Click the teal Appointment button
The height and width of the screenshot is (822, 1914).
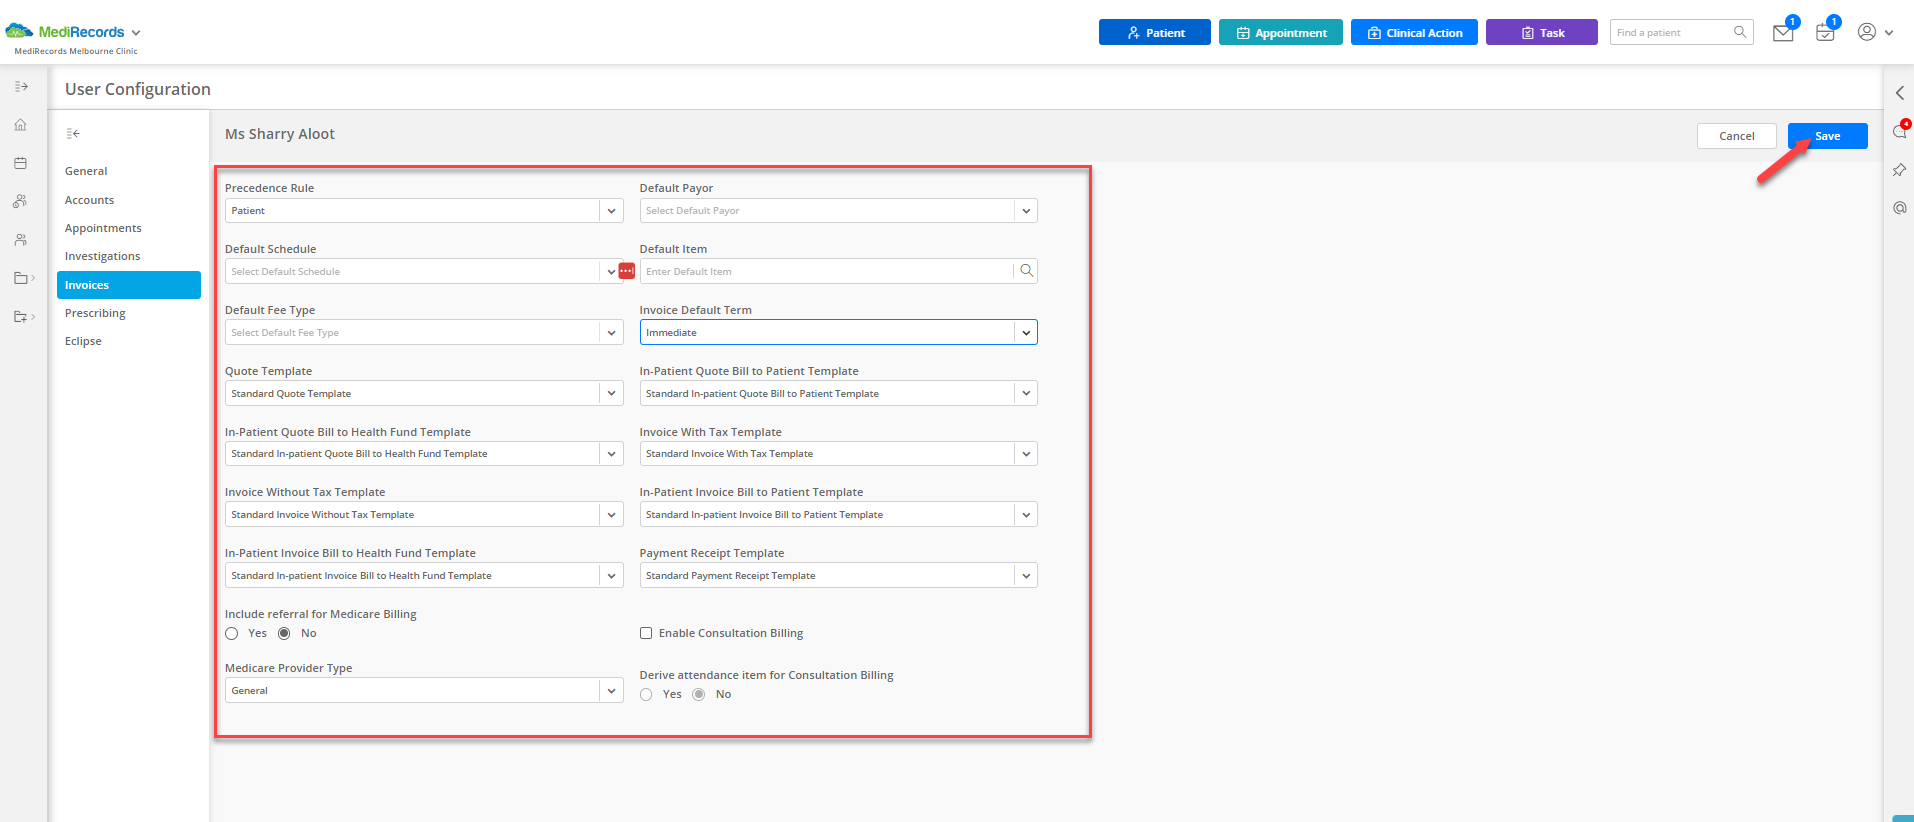tap(1280, 32)
